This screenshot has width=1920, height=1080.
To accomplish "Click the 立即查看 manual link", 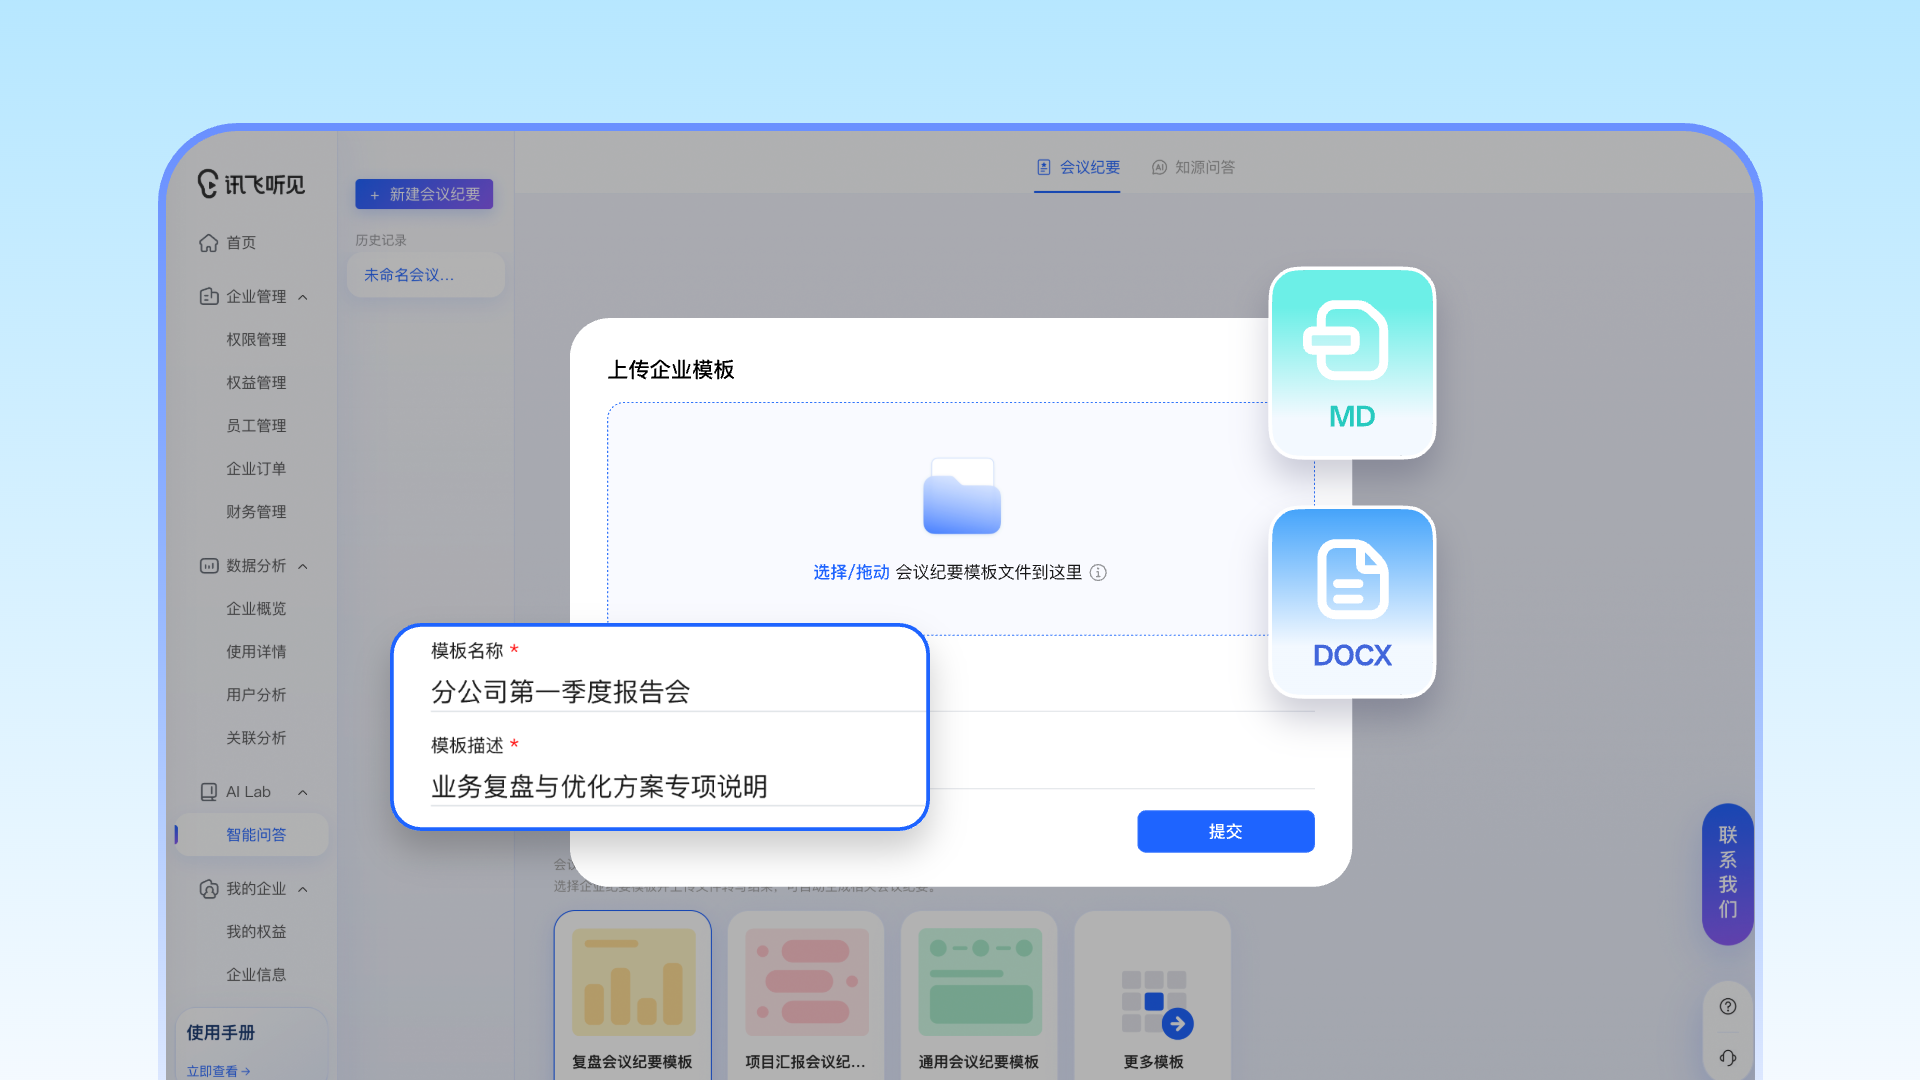I will point(218,1071).
